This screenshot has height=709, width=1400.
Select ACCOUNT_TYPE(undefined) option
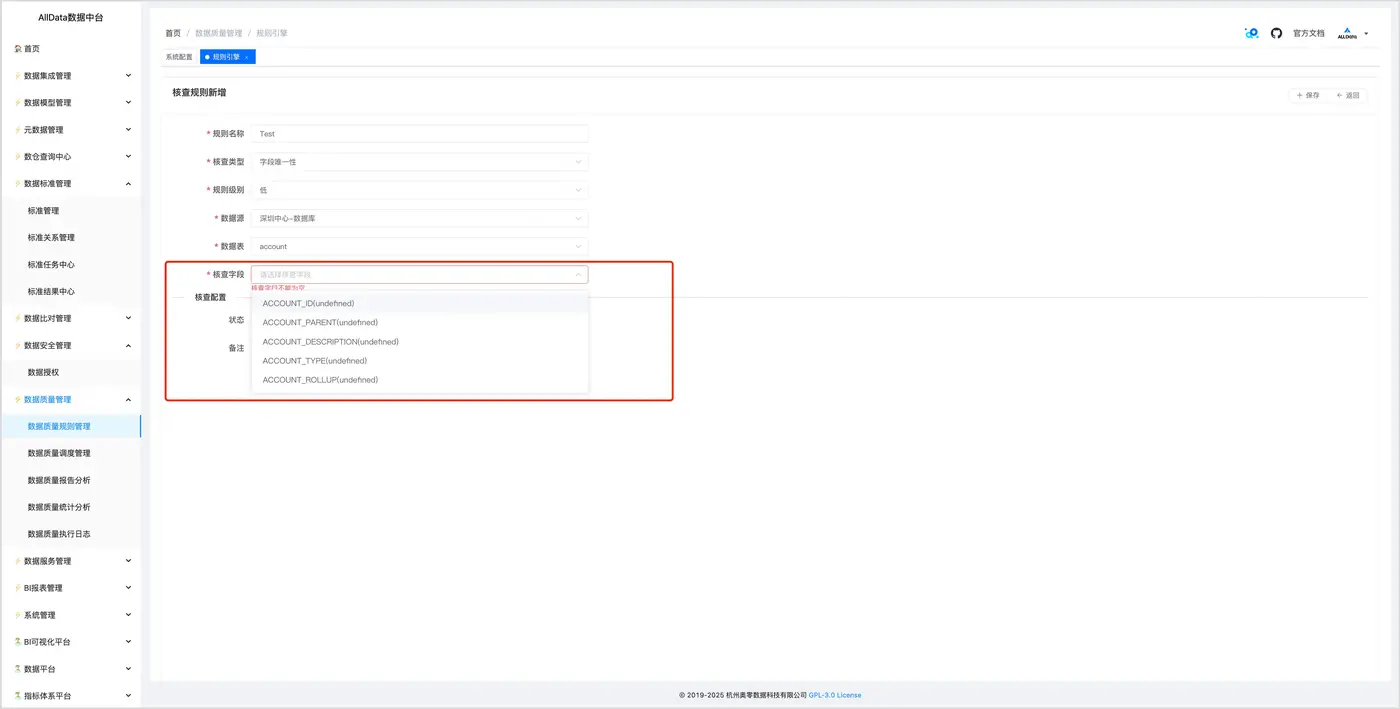420,360
